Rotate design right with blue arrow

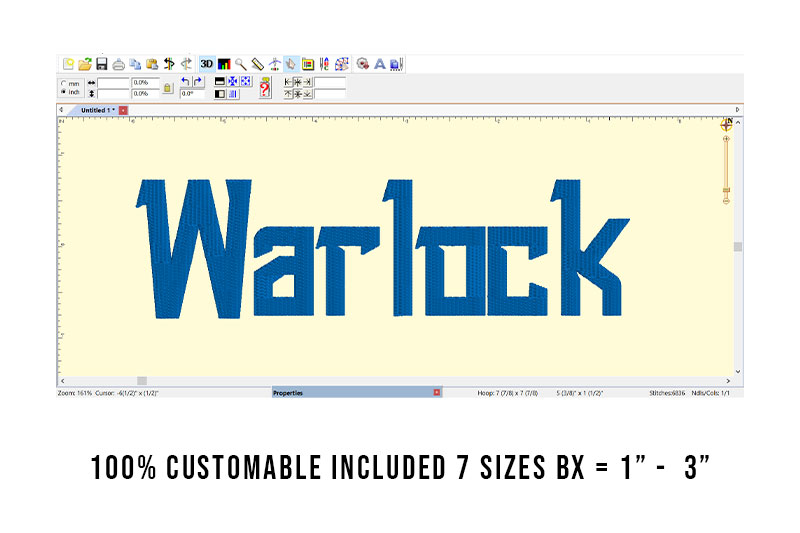198,81
